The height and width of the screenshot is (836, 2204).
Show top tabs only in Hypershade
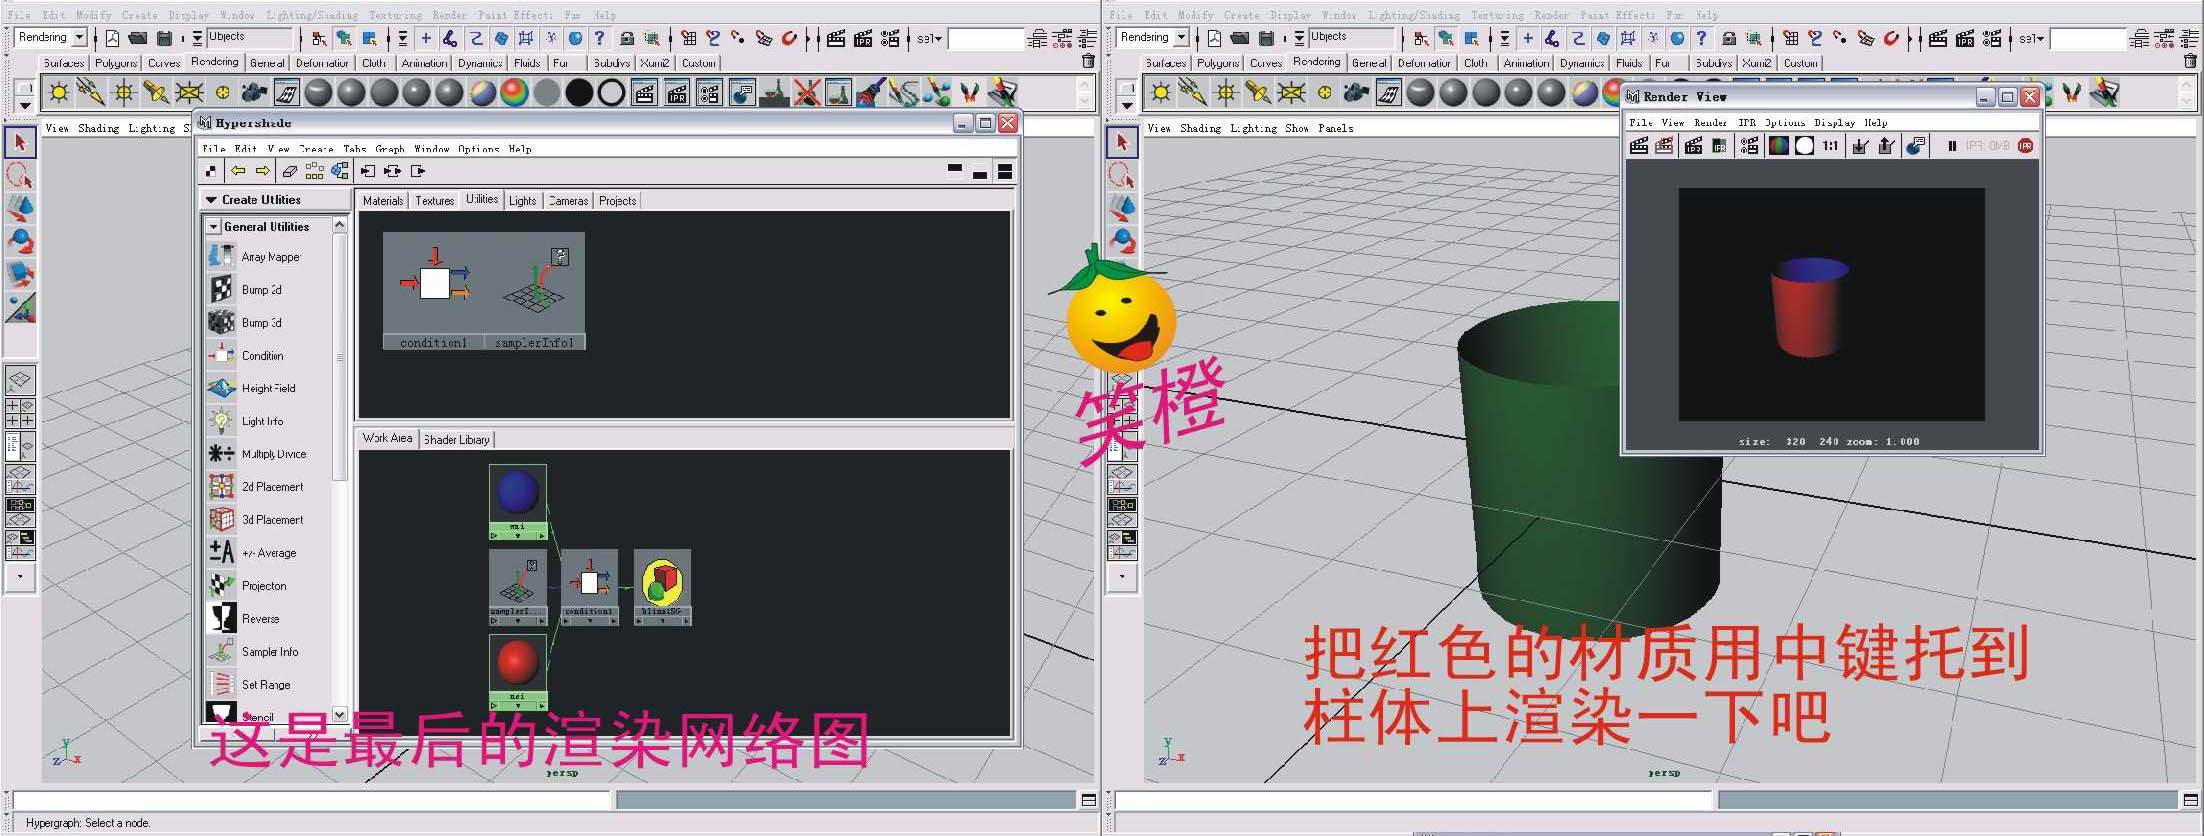coord(955,171)
